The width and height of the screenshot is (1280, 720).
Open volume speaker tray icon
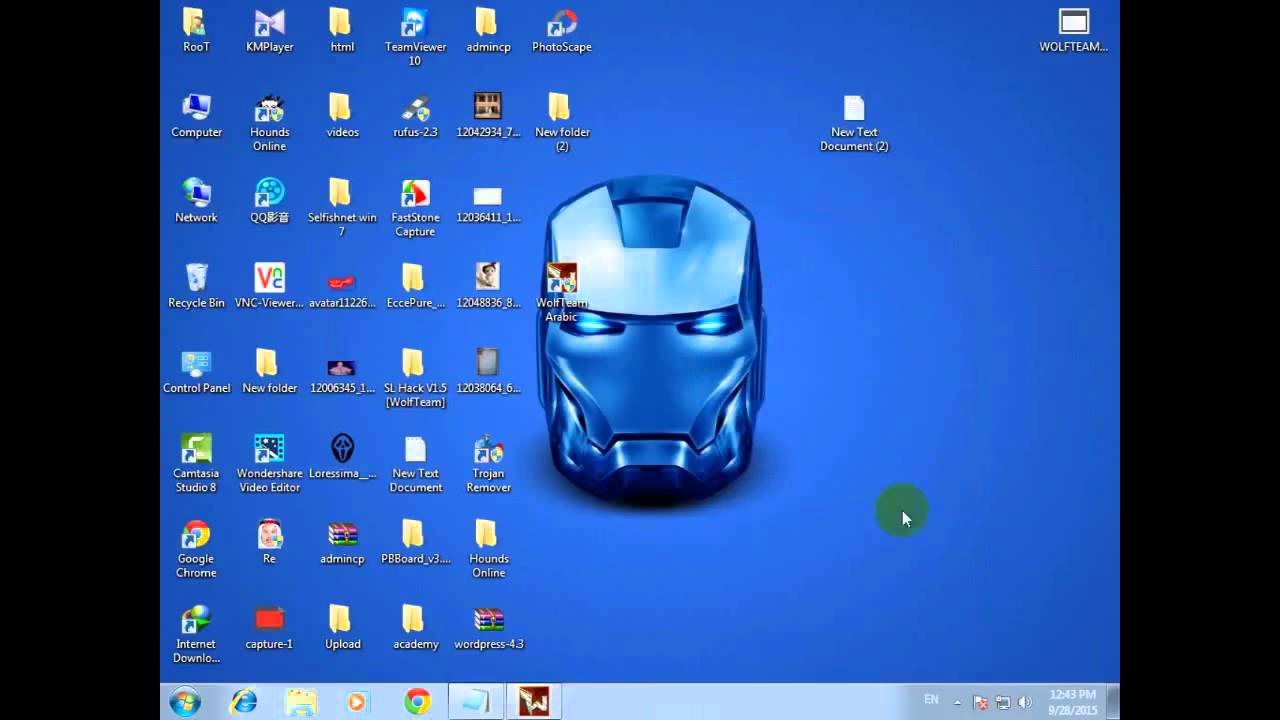click(1024, 703)
